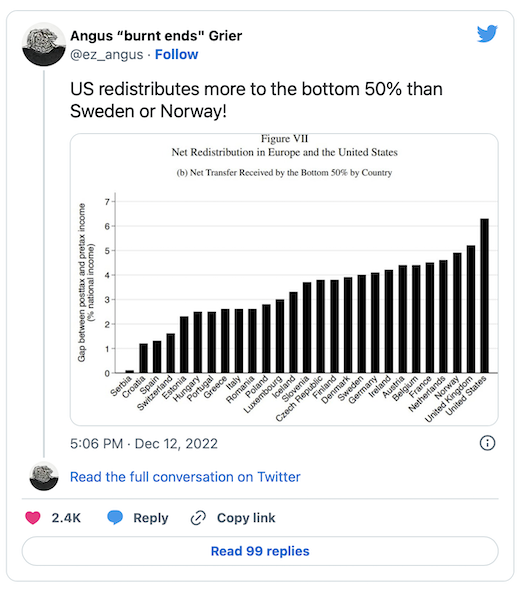Read the full conversation on Twitter
Image resolution: width=525 pixels, height=589 pixels.
[185, 477]
